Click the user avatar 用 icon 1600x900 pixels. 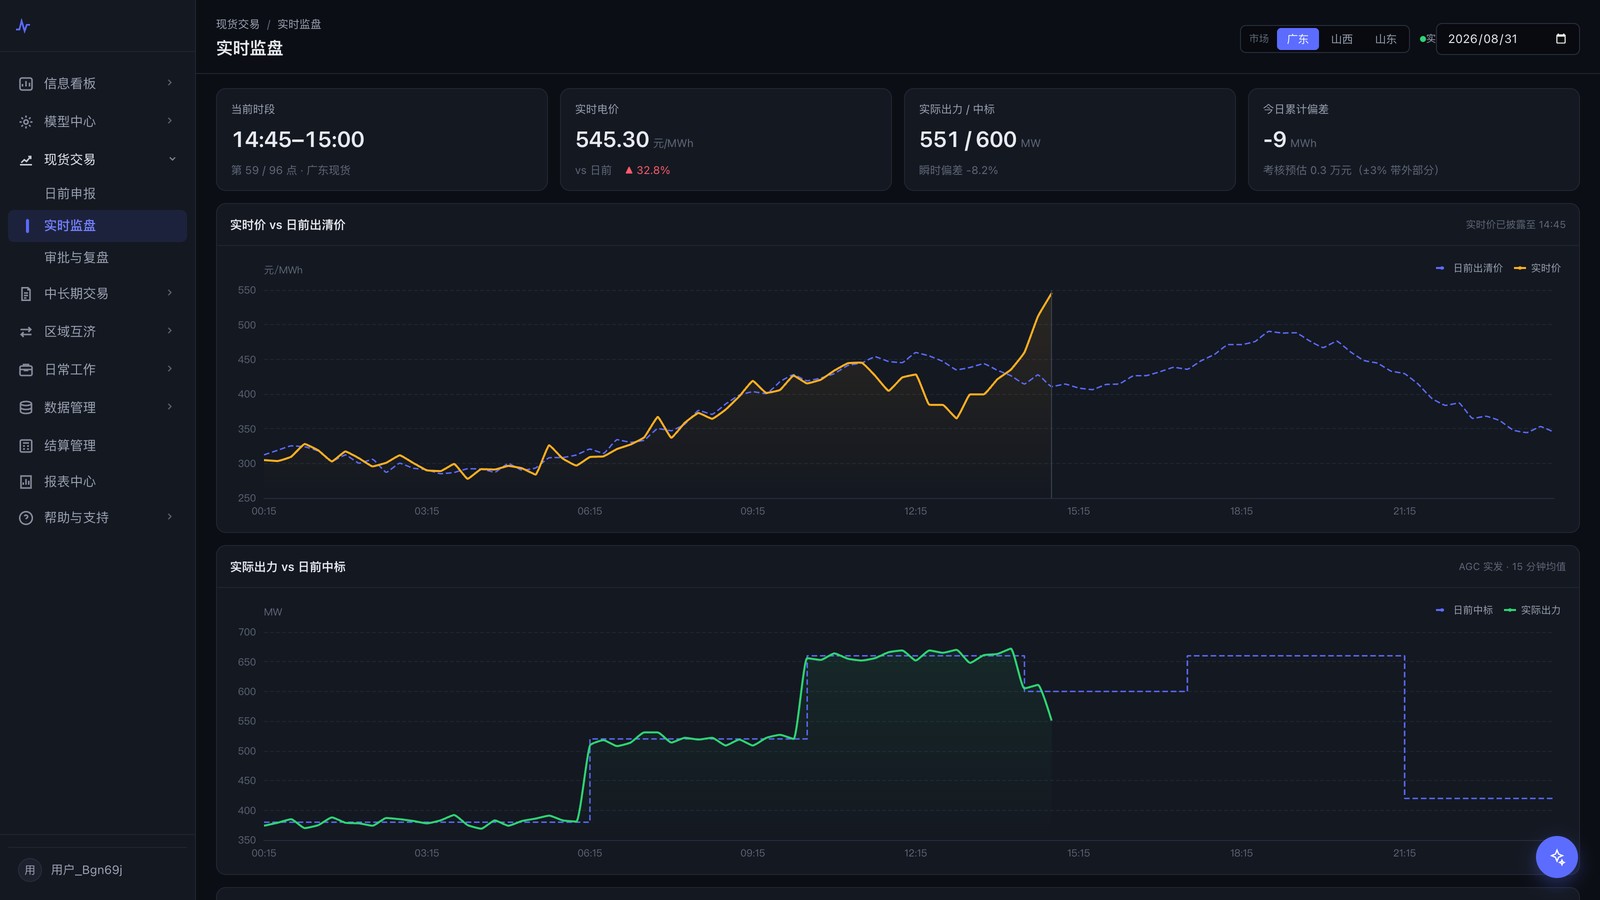[x=30, y=870]
